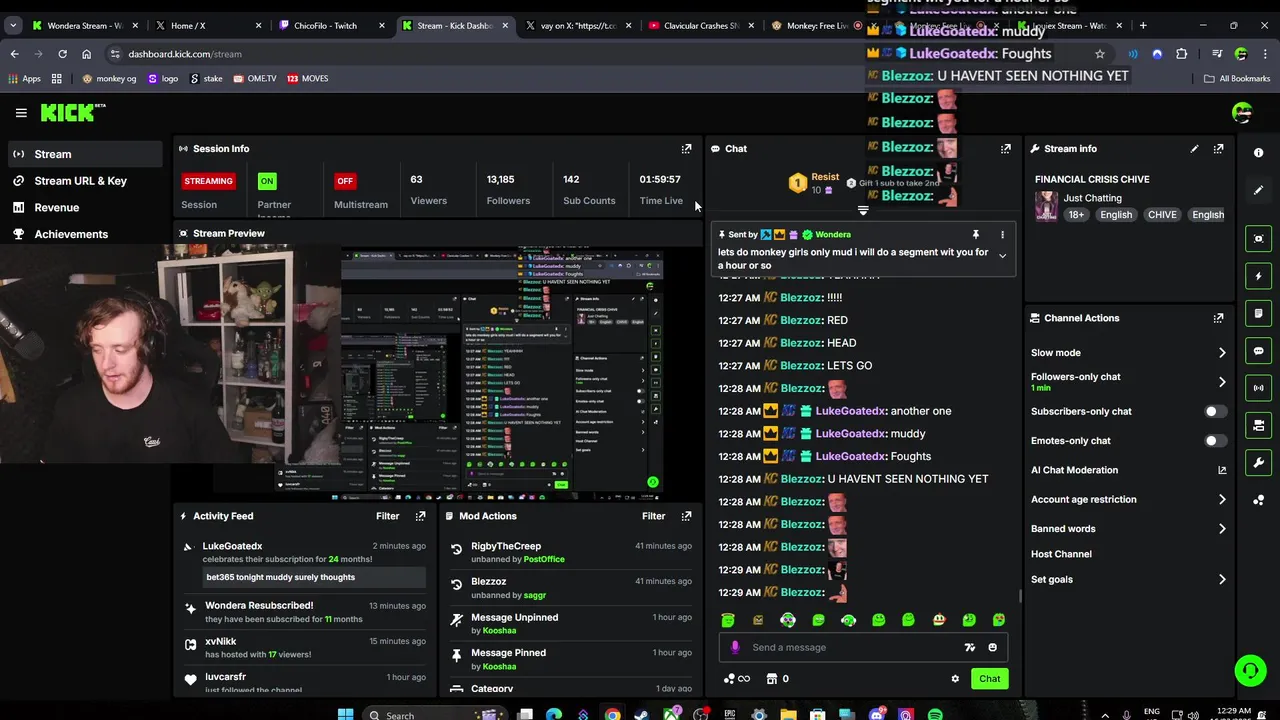Pop out the Session Info panel
This screenshot has width=1280, height=720.
686,149
